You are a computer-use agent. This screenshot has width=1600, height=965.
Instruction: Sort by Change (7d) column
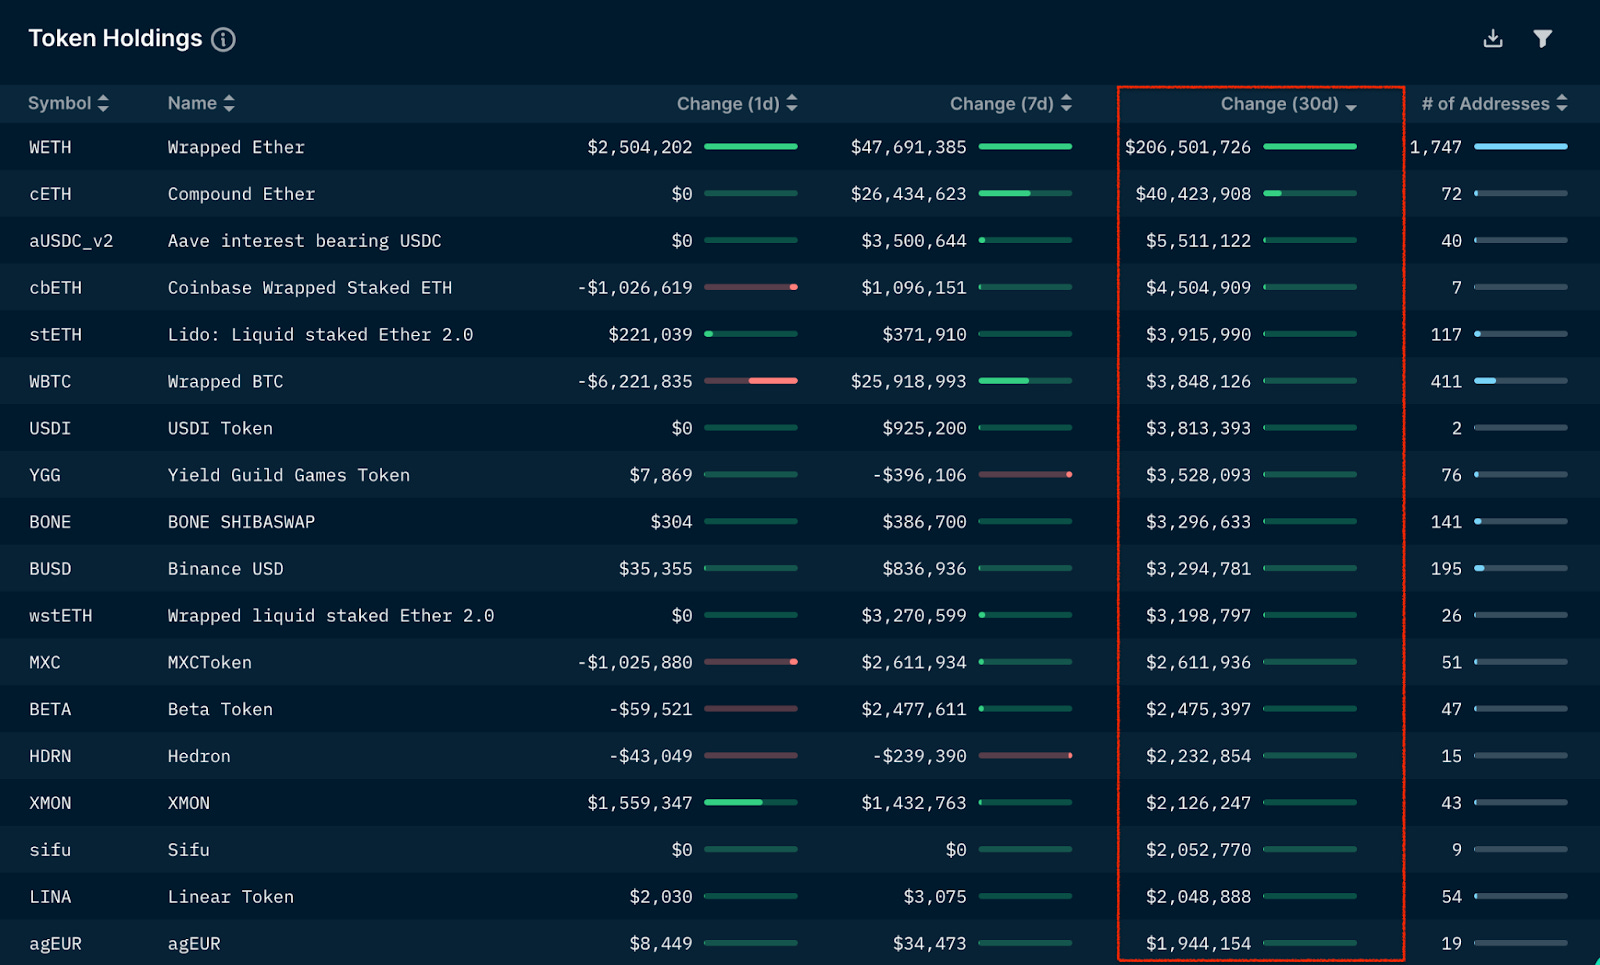pos(1011,103)
